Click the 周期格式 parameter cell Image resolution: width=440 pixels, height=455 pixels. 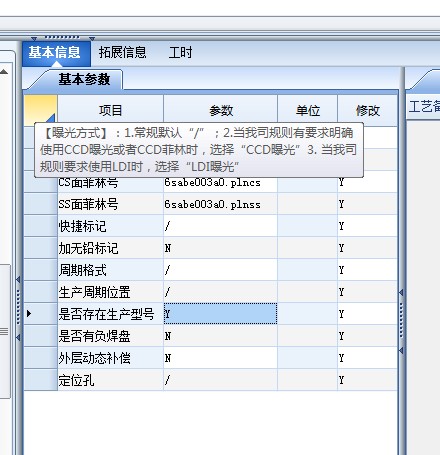220,270
